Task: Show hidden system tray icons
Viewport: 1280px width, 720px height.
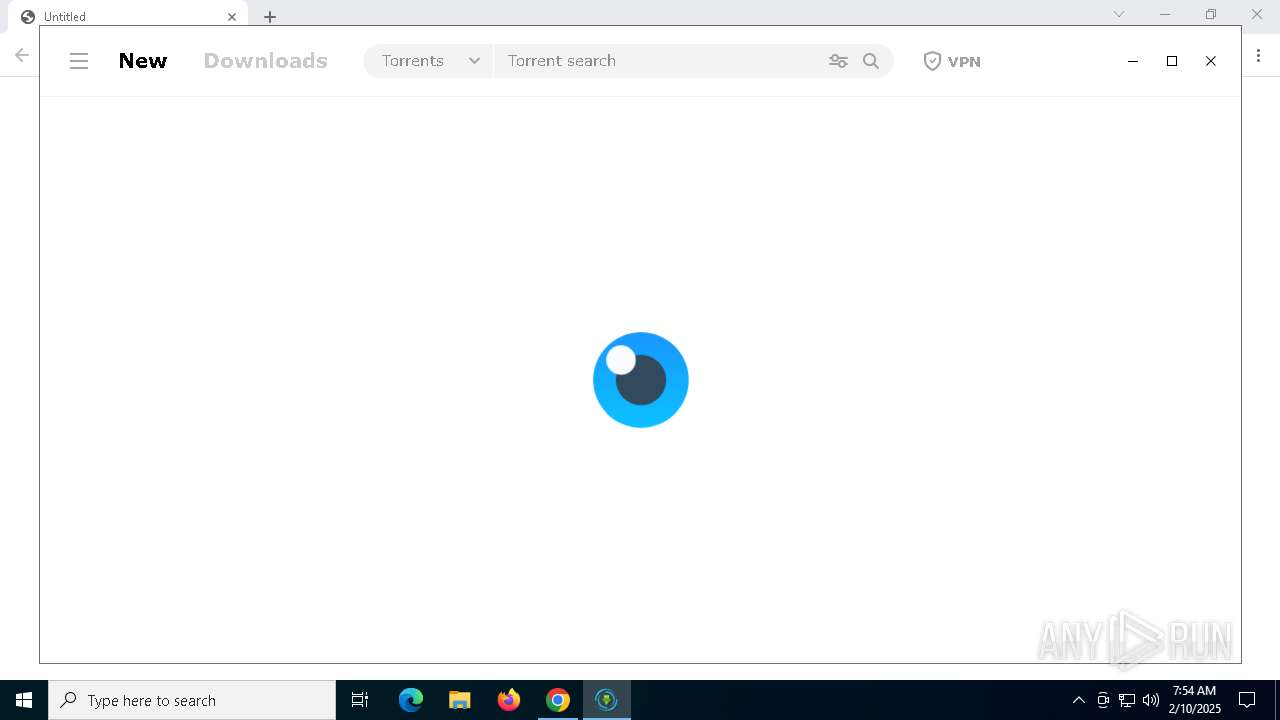Action: pyautogui.click(x=1079, y=700)
